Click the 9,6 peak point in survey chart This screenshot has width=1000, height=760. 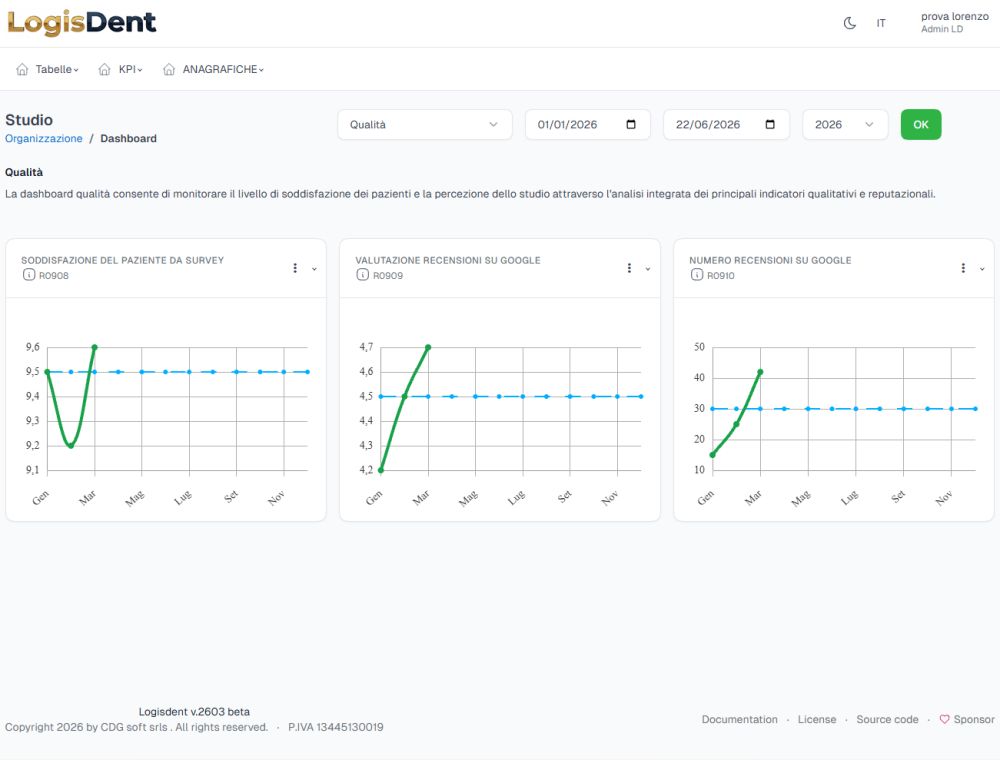click(94, 347)
